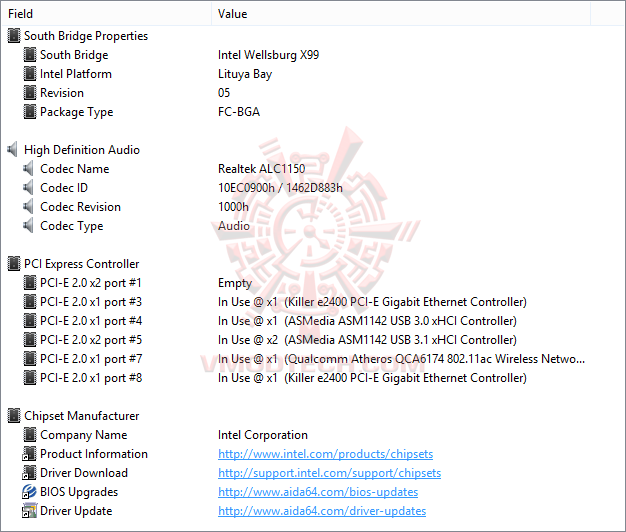The width and height of the screenshot is (626, 532).
Task: Select the Killer e2400 value for port #3
Action: pyautogui.click(x=372, y=302)
